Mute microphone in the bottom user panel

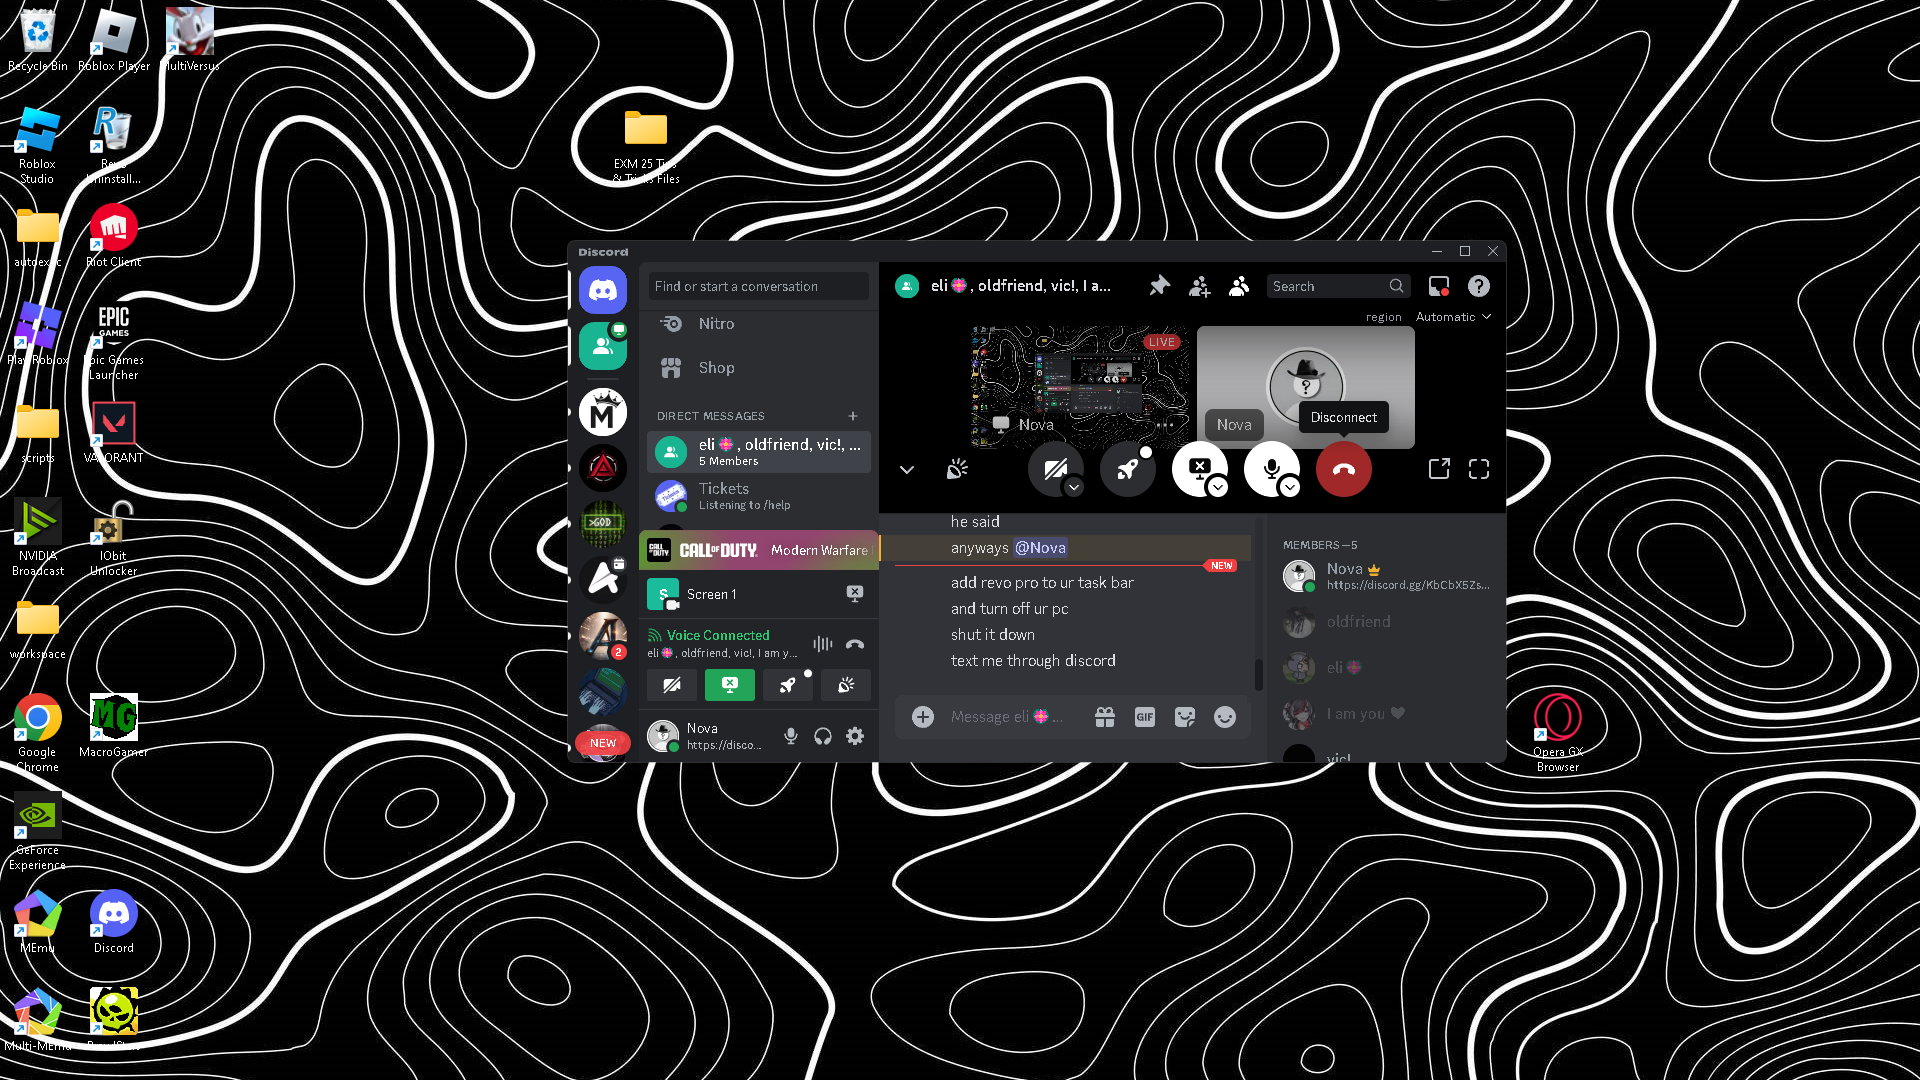pyautogui.click(x=790, y=737)
